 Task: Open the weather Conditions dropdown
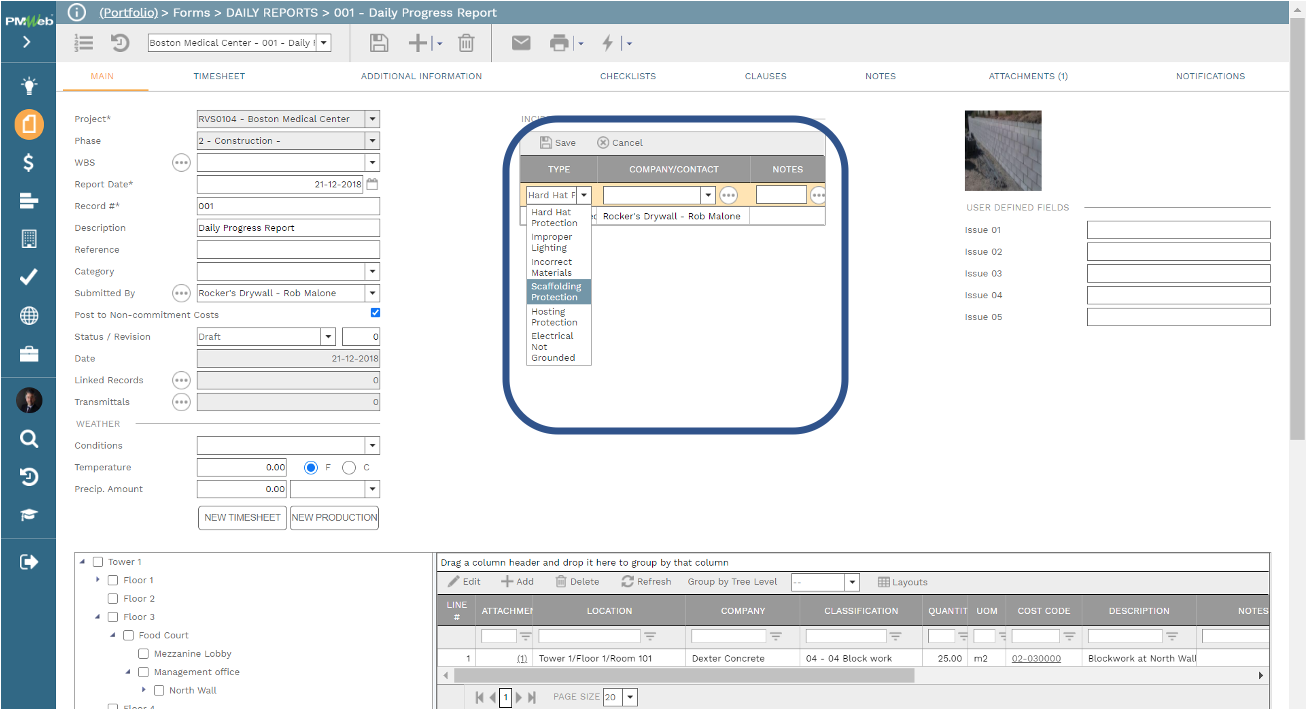click(372, 446)
